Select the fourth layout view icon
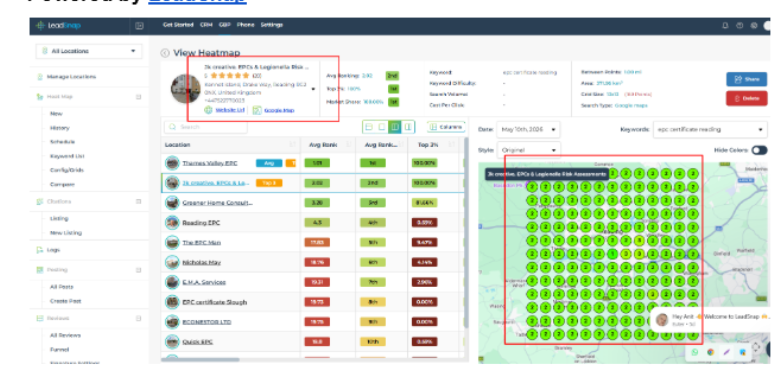Screen dimensions: 772x370 pos(408,127)
